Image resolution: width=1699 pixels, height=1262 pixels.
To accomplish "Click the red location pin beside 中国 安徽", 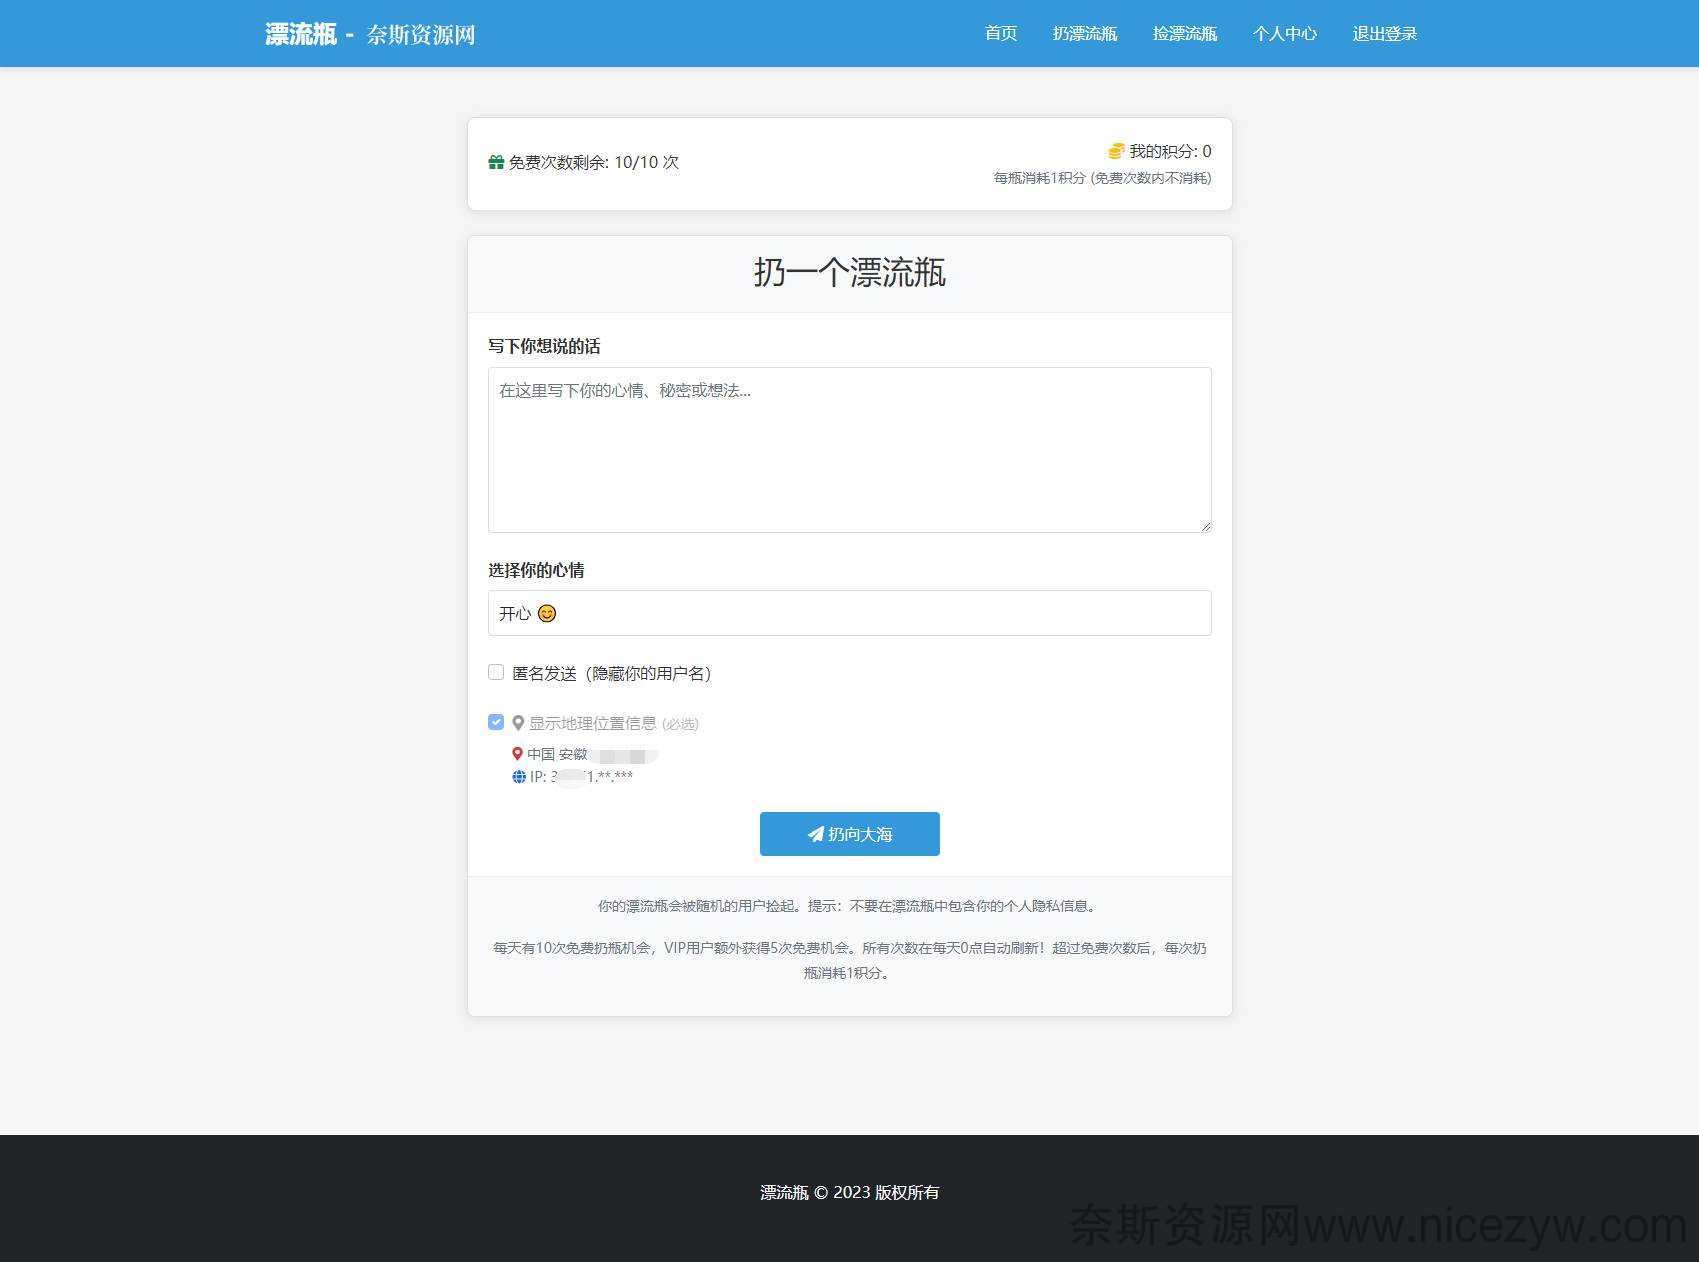I will (517, 754).
